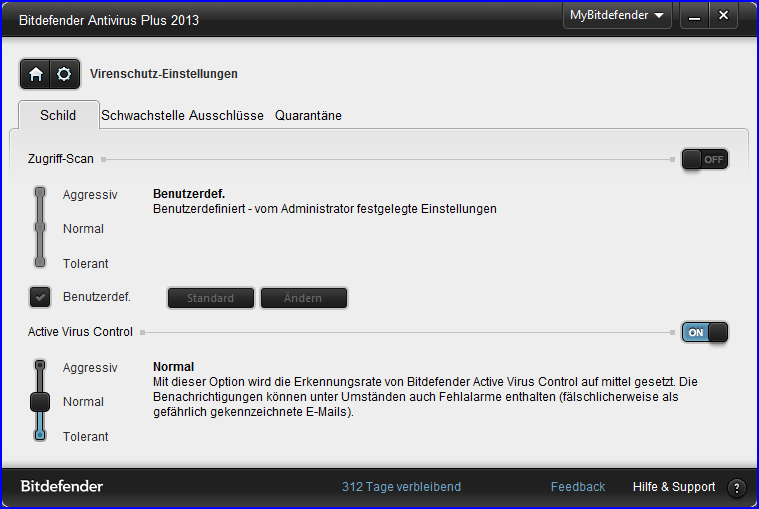
Task: Set Zugriff-Scan slider to Aggressiv
Action: [40, 193]
